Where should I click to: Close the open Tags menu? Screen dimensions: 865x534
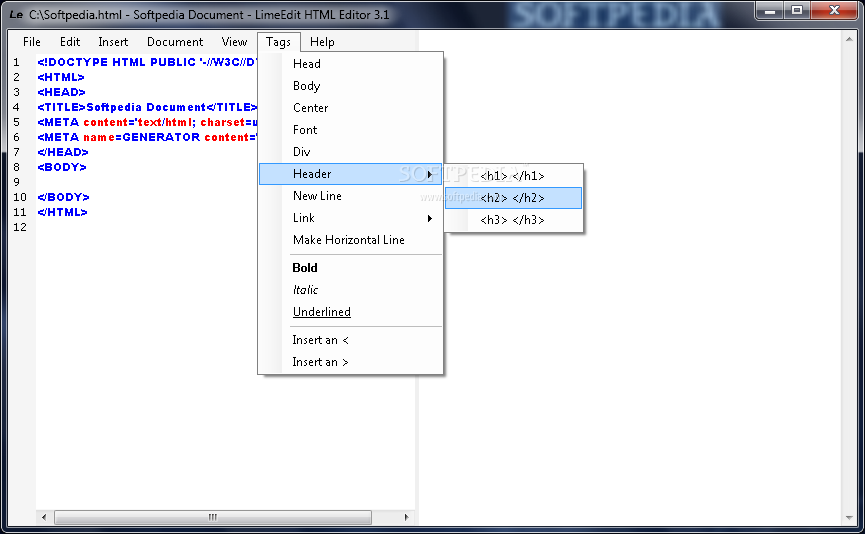(x=279, y=42)
